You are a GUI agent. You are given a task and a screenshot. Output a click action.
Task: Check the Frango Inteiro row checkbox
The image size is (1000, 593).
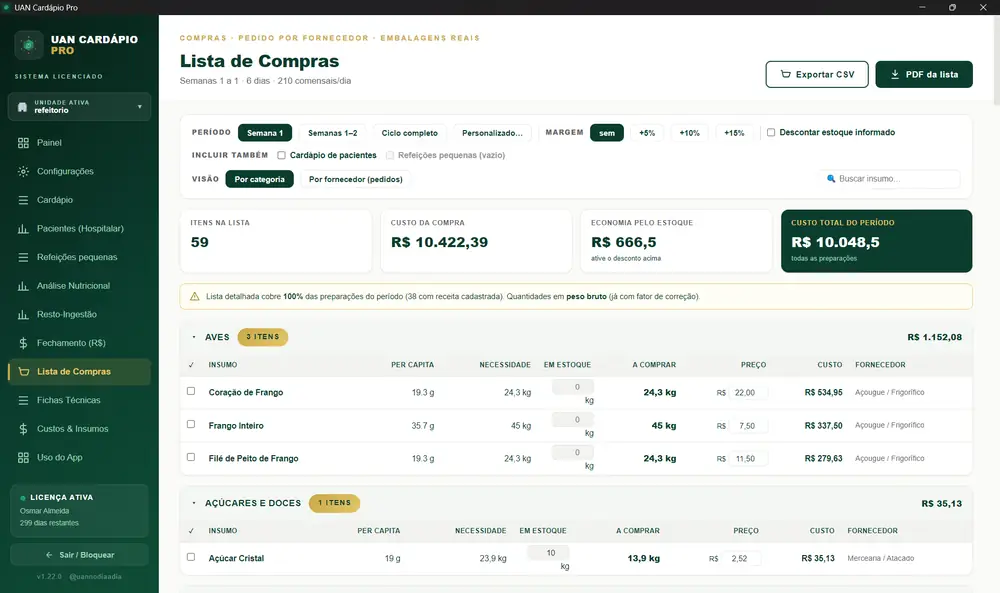(x=191, y=424)
